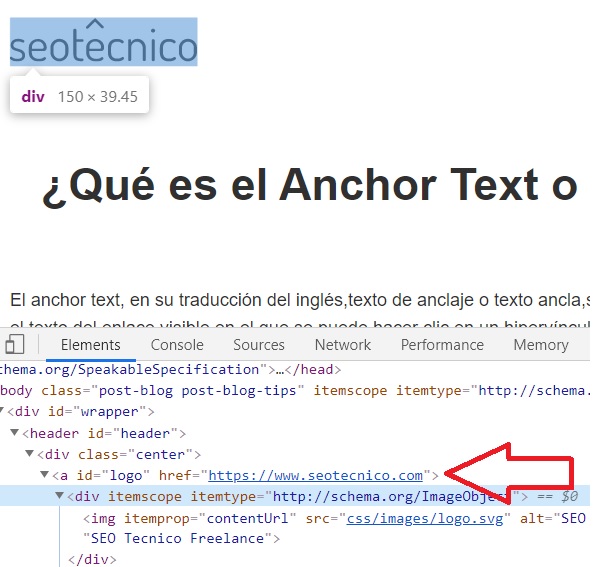Click the "post-blog post-blog-tips" class value
595x567 pixels.
(197, 391)
